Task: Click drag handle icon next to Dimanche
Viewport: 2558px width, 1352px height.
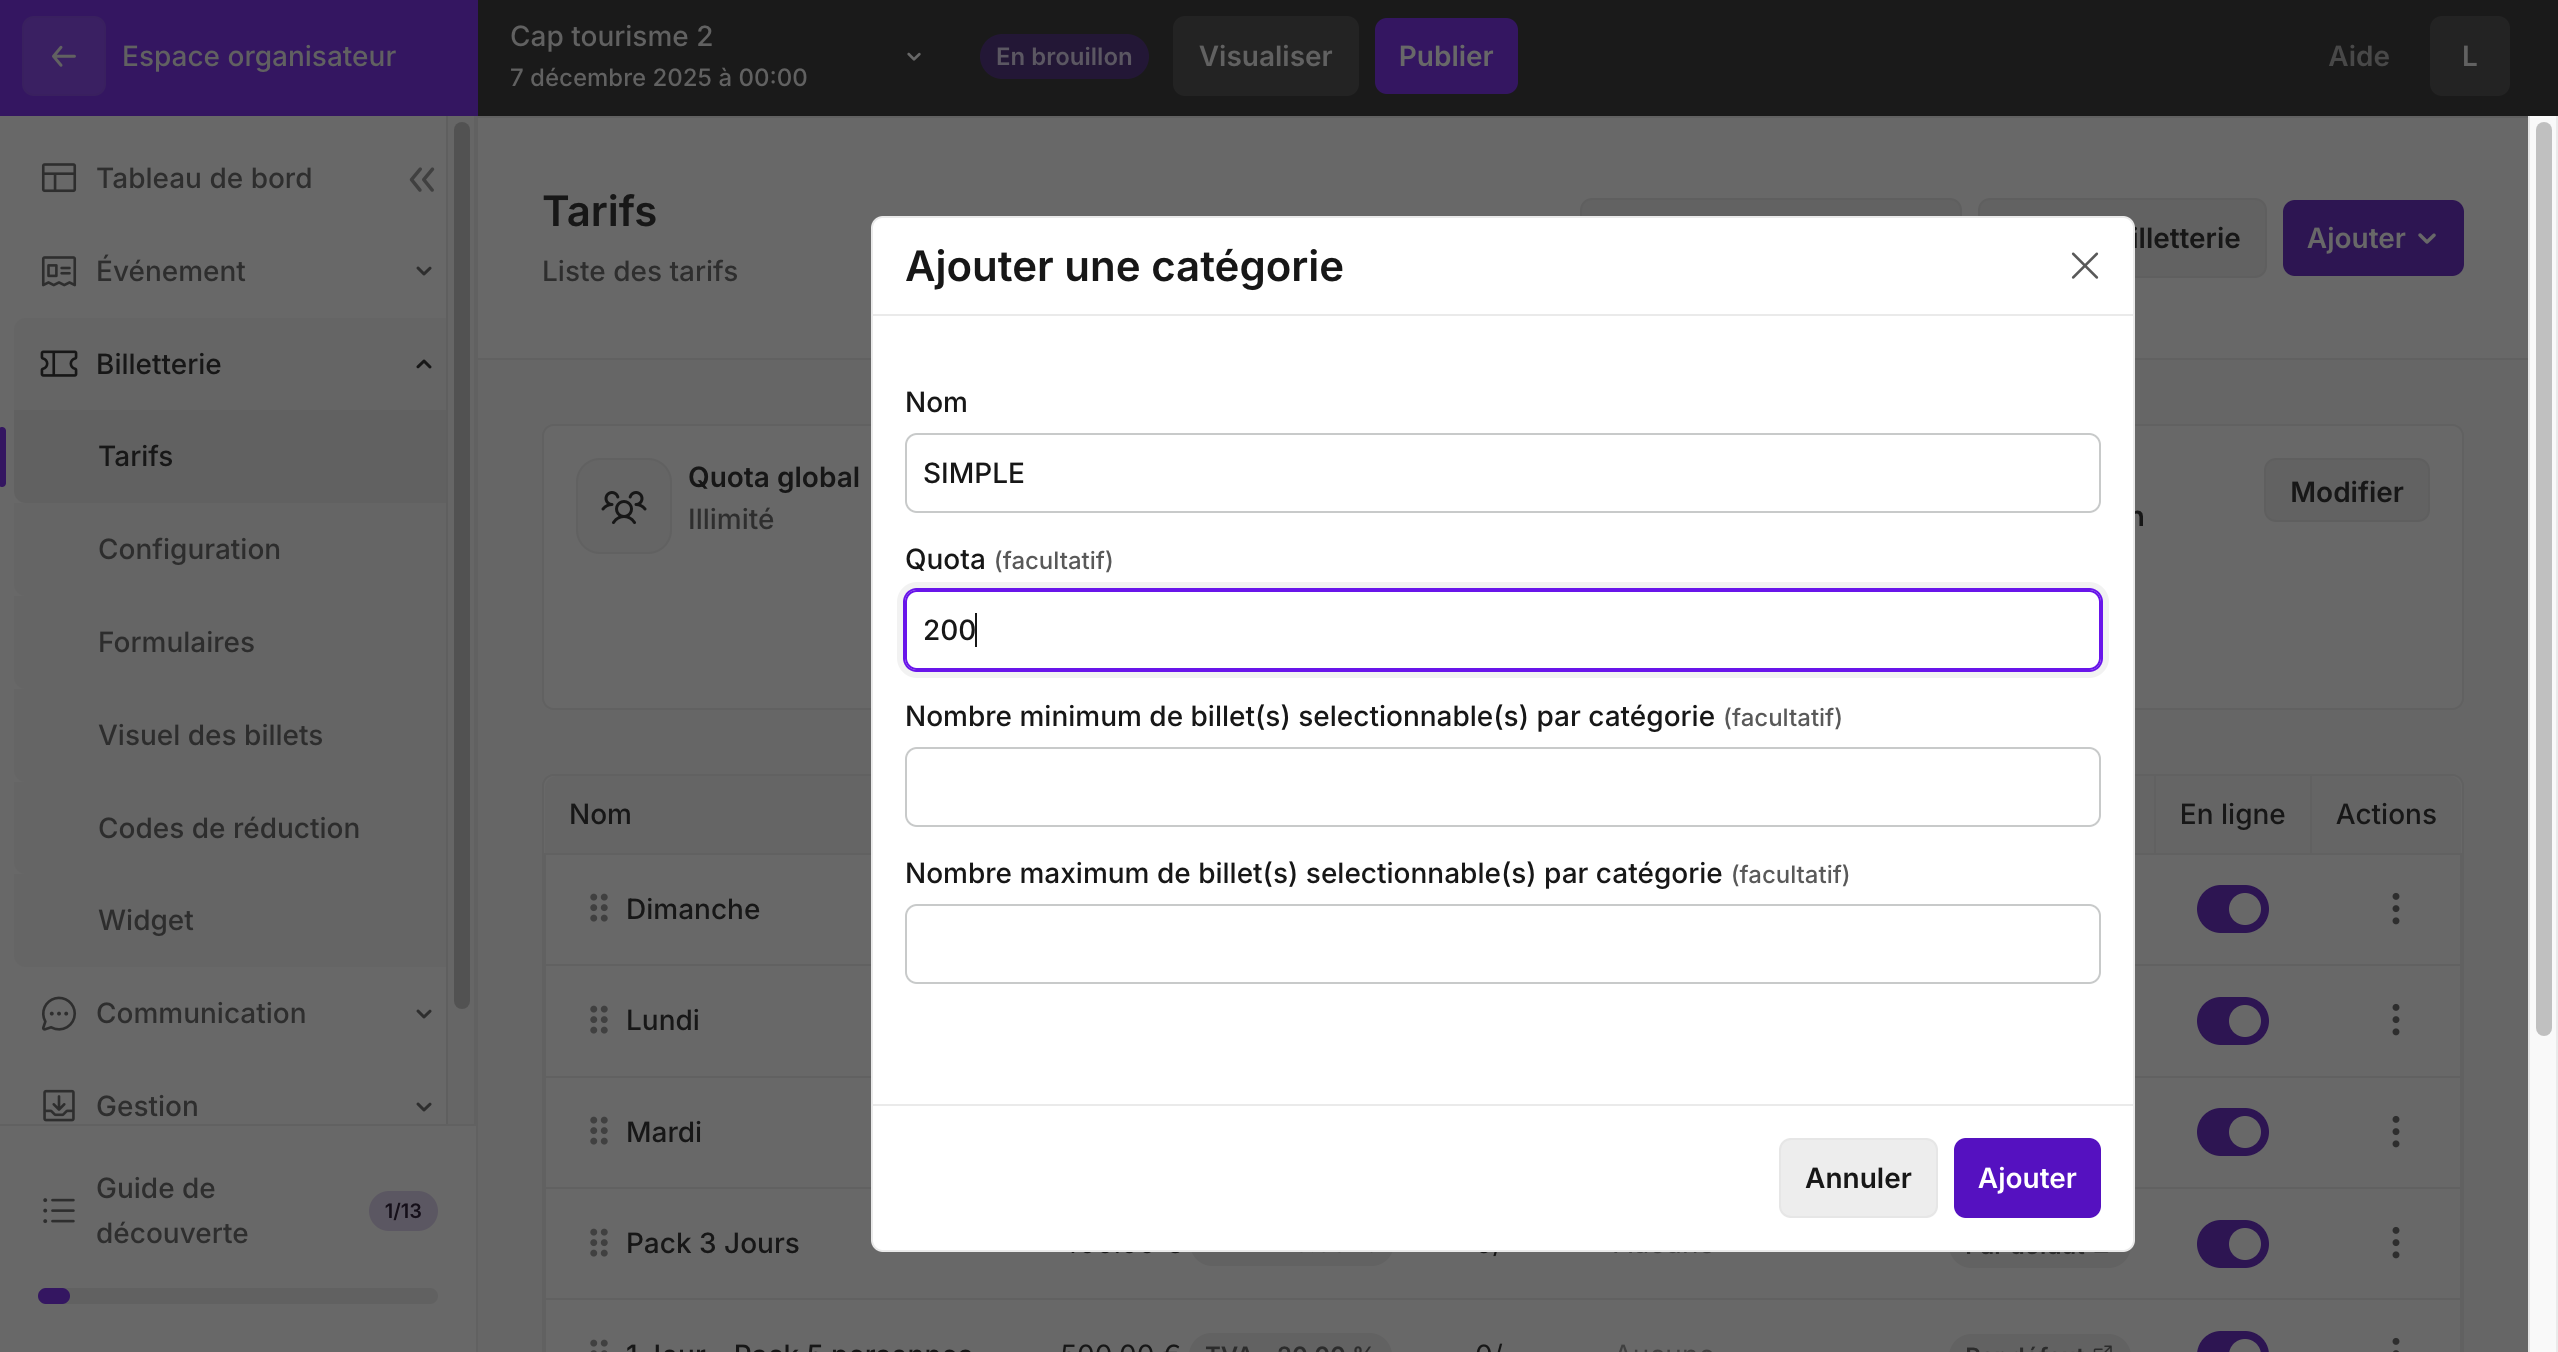Action: [599, 908]
